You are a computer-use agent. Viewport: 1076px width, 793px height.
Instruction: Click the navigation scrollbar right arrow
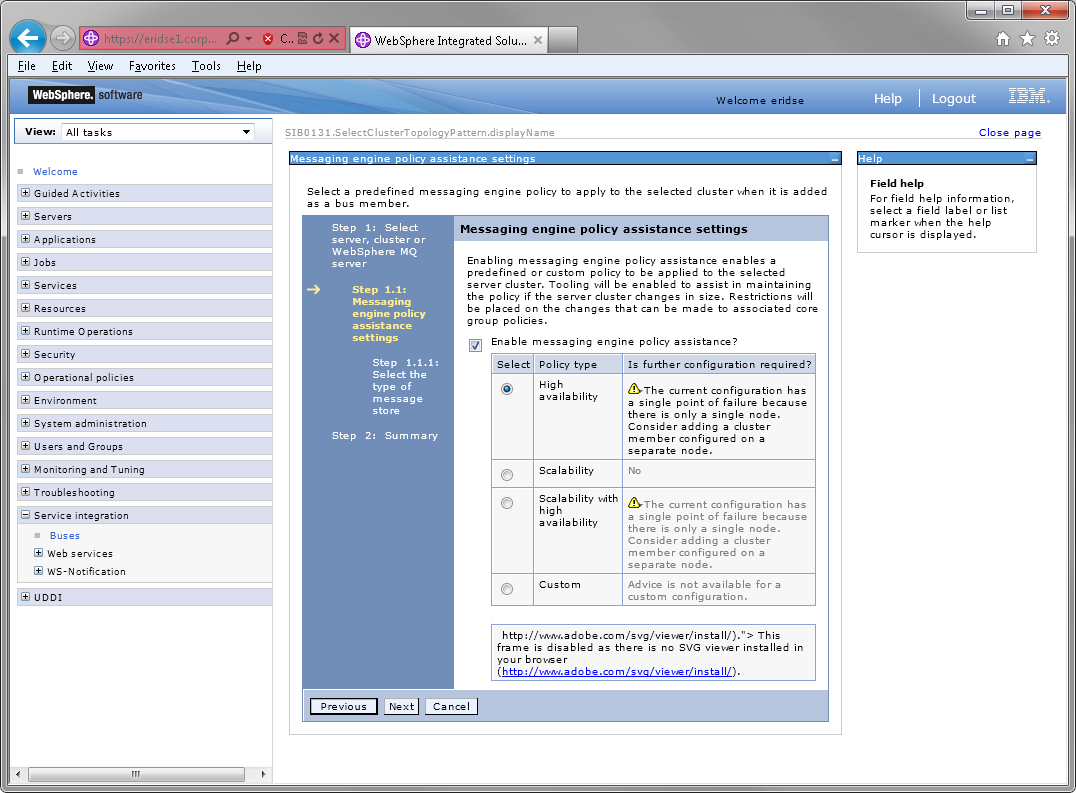coord(263,774)
